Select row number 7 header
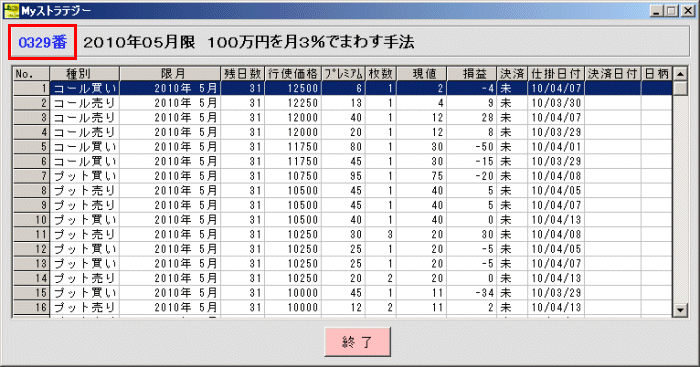This screenshot has height=367, width=700. click(x=31, y=176)
